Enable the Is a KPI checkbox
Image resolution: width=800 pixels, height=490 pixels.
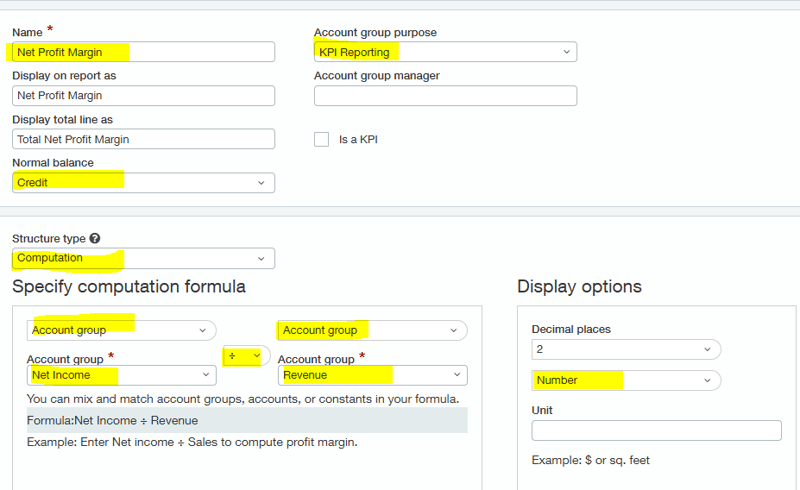321,139
